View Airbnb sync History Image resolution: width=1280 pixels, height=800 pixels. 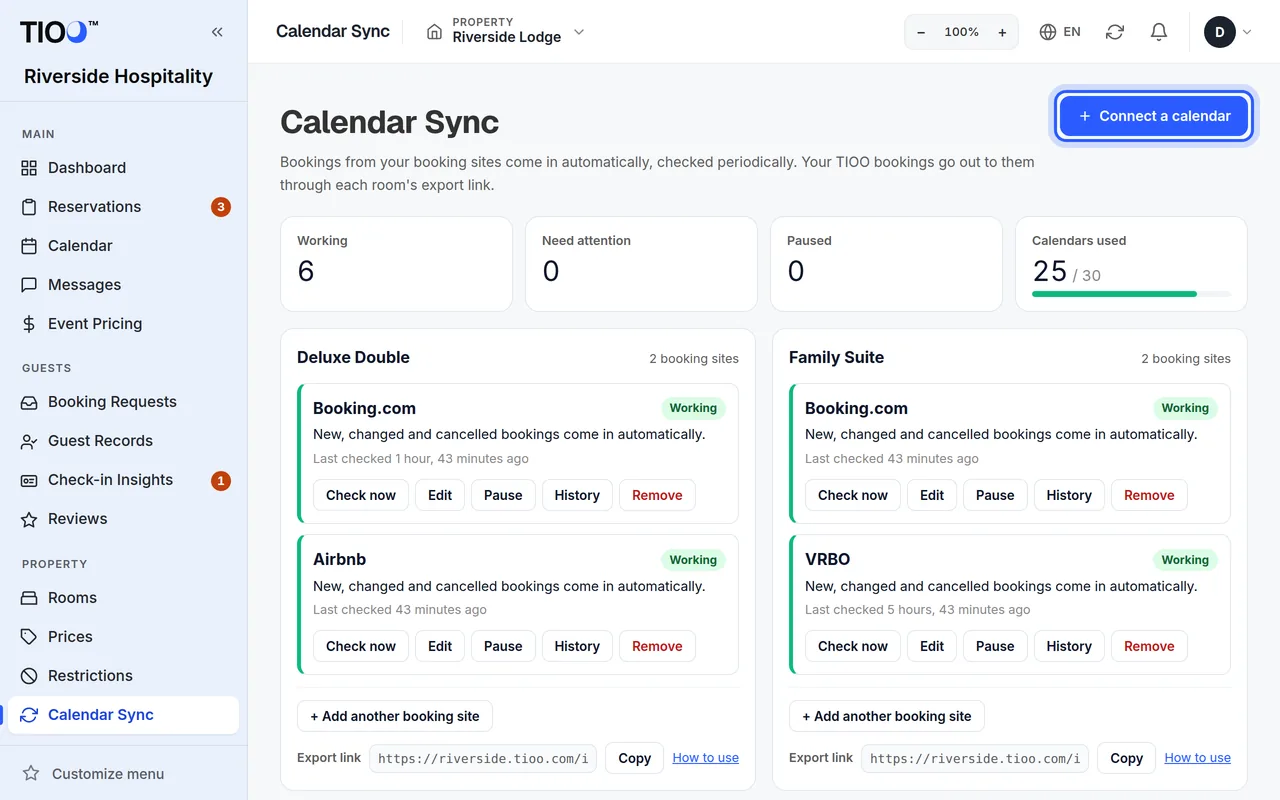[577, 646]
